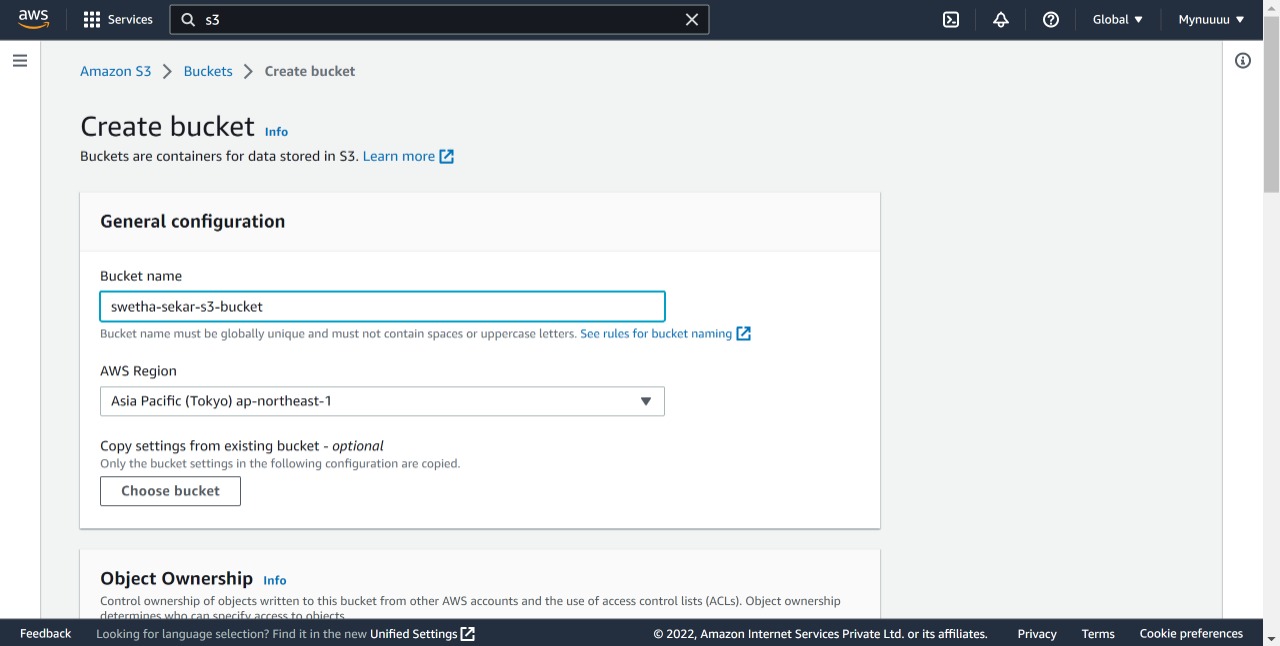Click external link icon after Learn more

tap(447, 156)
